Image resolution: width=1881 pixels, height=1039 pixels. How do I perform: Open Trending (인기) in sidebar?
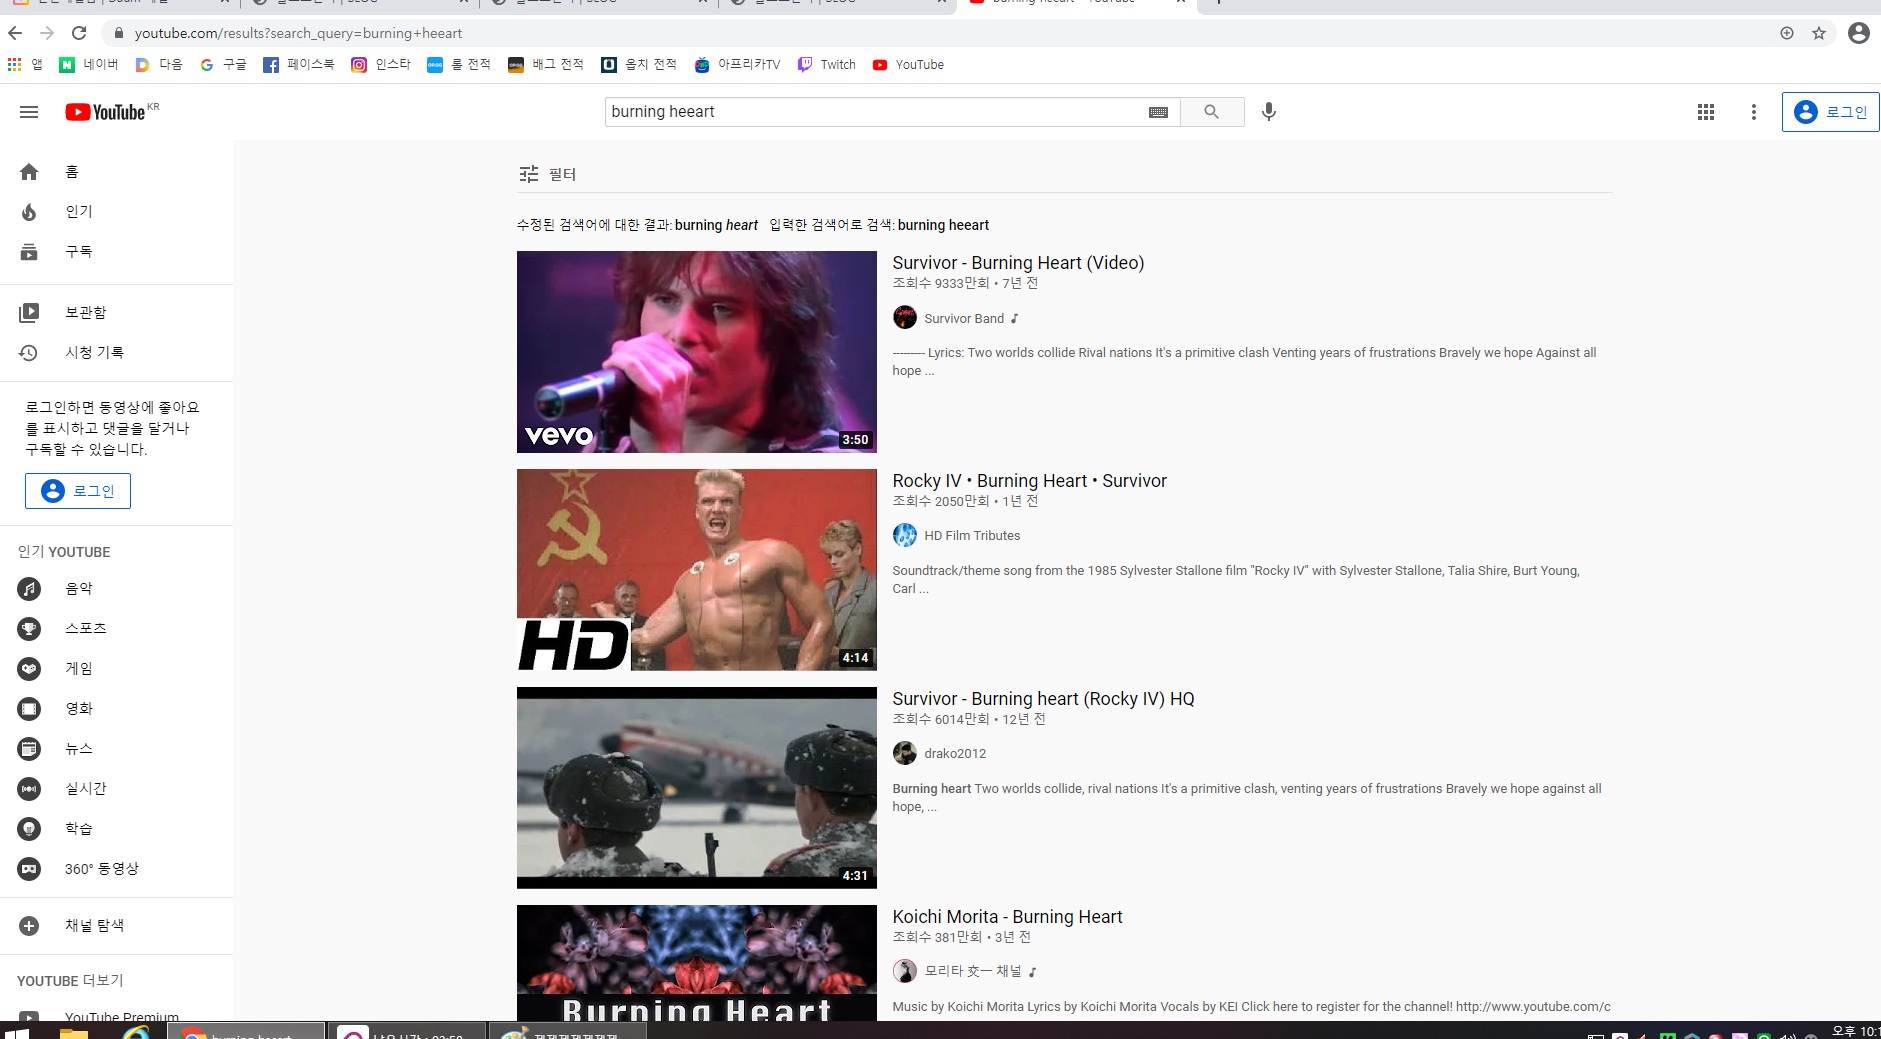tap(116, 212)
